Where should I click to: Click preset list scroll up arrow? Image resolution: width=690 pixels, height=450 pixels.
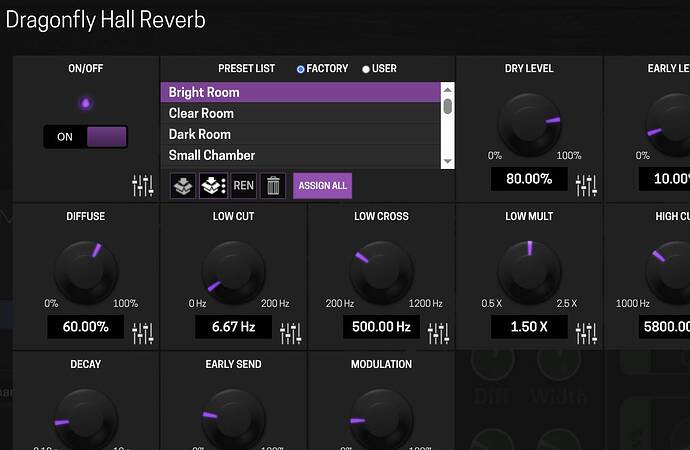point(448,90)
